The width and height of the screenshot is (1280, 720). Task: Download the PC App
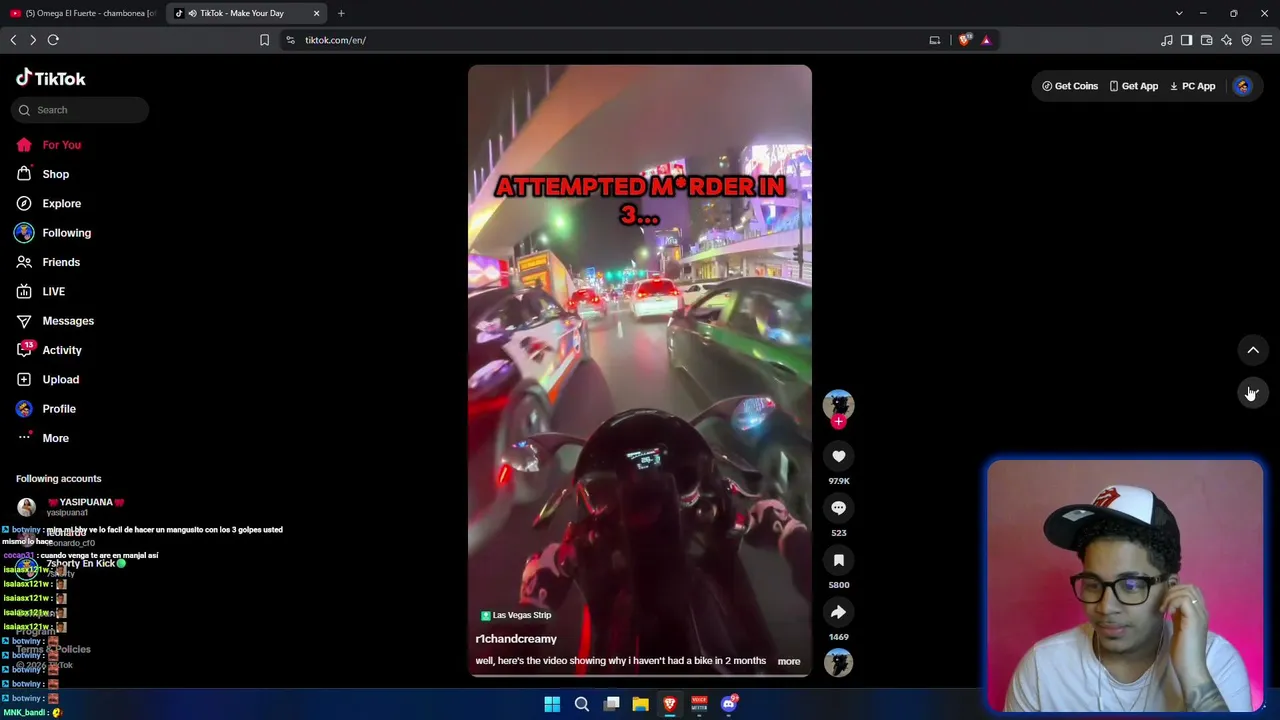point(1192,86)
